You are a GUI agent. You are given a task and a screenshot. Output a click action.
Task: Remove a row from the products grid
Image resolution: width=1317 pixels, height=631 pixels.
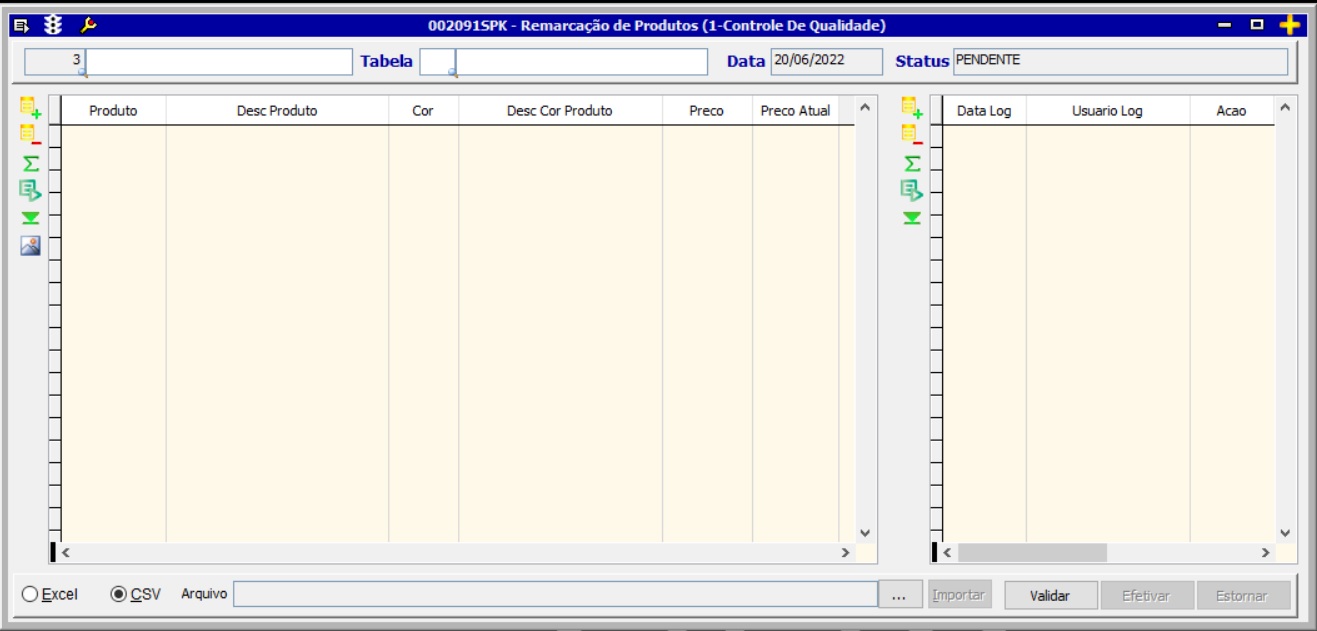(30, 134)
